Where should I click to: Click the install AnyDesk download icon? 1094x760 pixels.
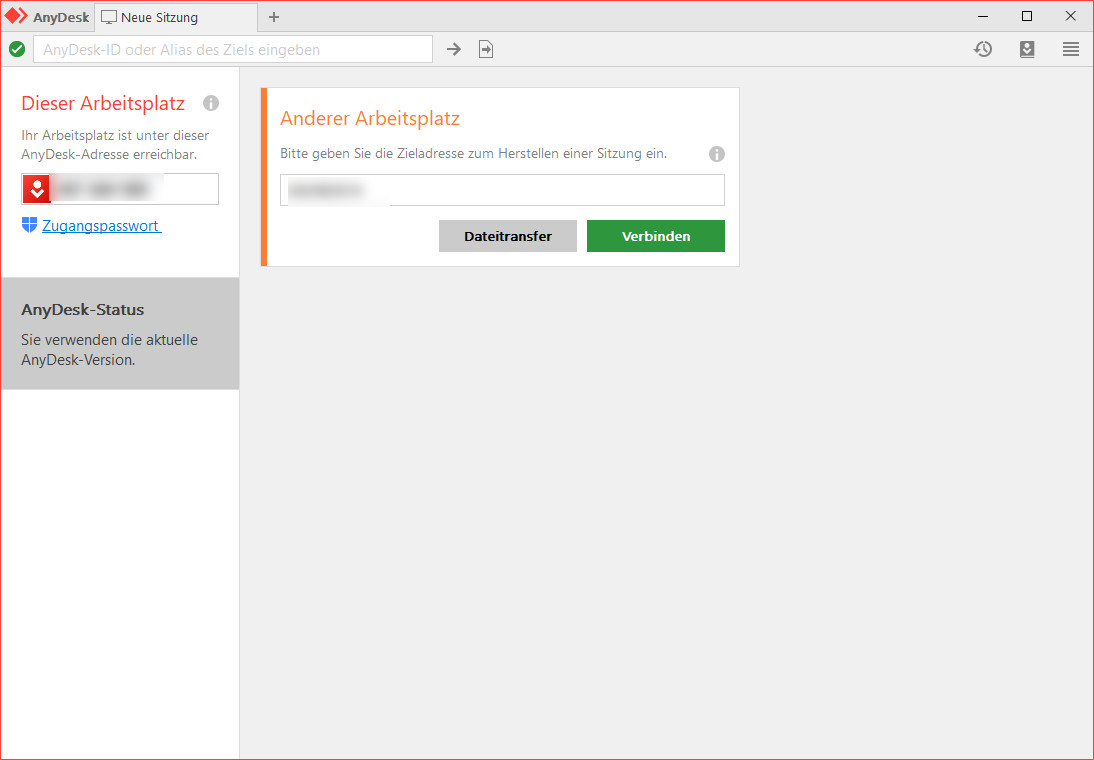(x=1027, y=48)
